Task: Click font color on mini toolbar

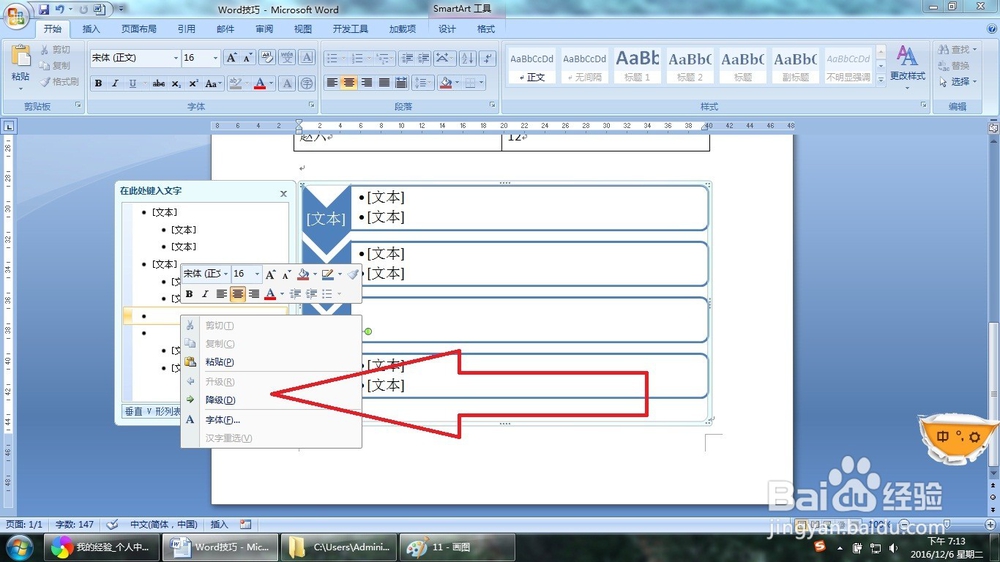Action: pyautogui.click(x=270, y=294)
